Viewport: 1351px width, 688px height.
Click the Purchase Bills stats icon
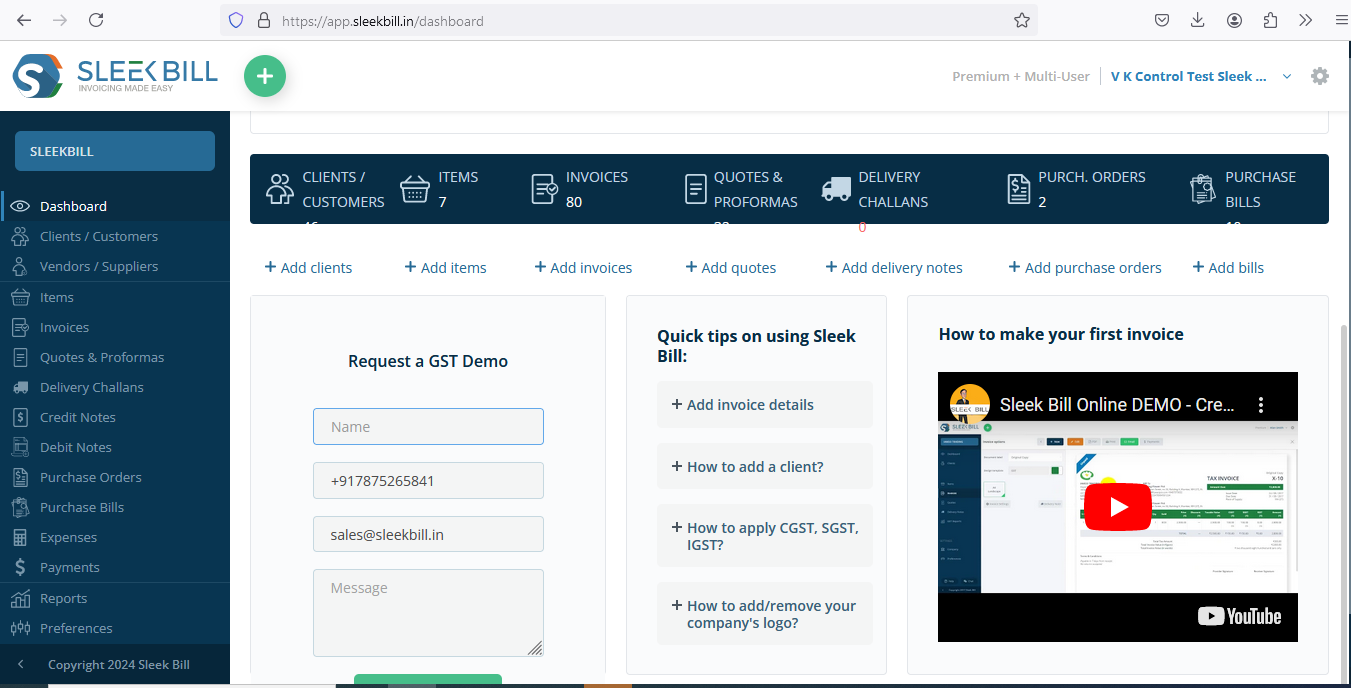(1202, 188)
